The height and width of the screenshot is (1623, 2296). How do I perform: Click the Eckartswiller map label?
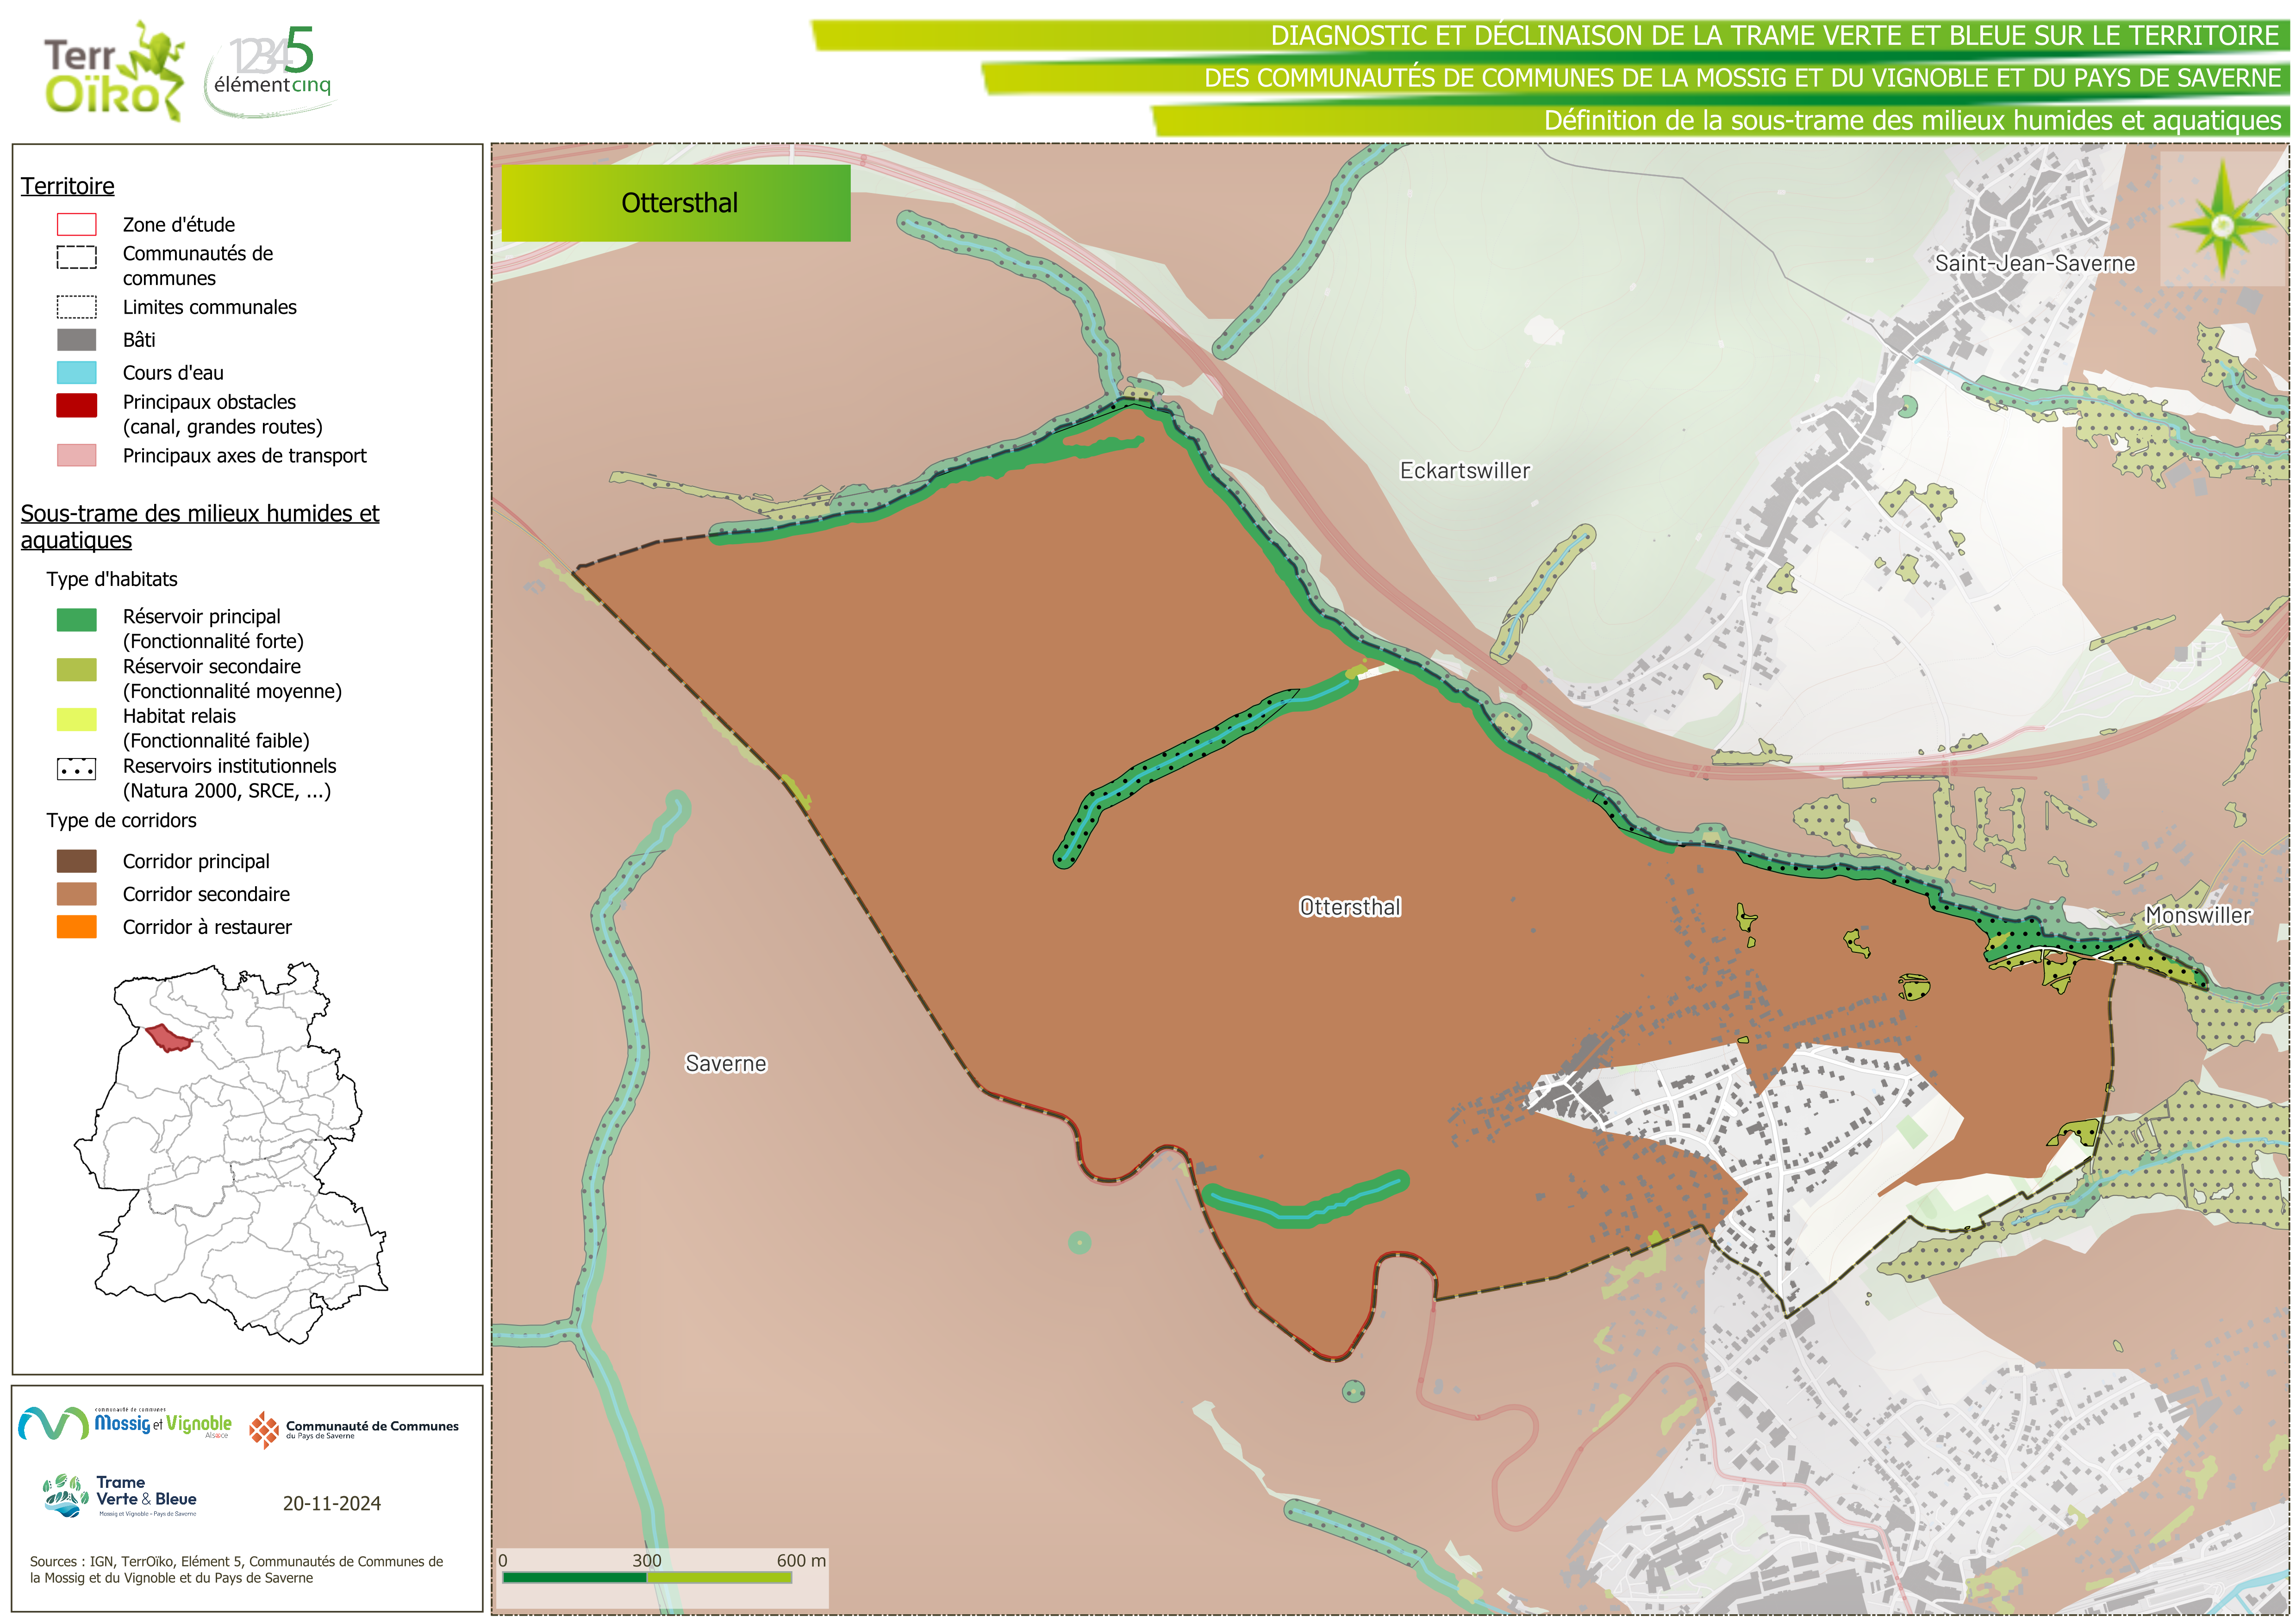[x=1464, y=471]
